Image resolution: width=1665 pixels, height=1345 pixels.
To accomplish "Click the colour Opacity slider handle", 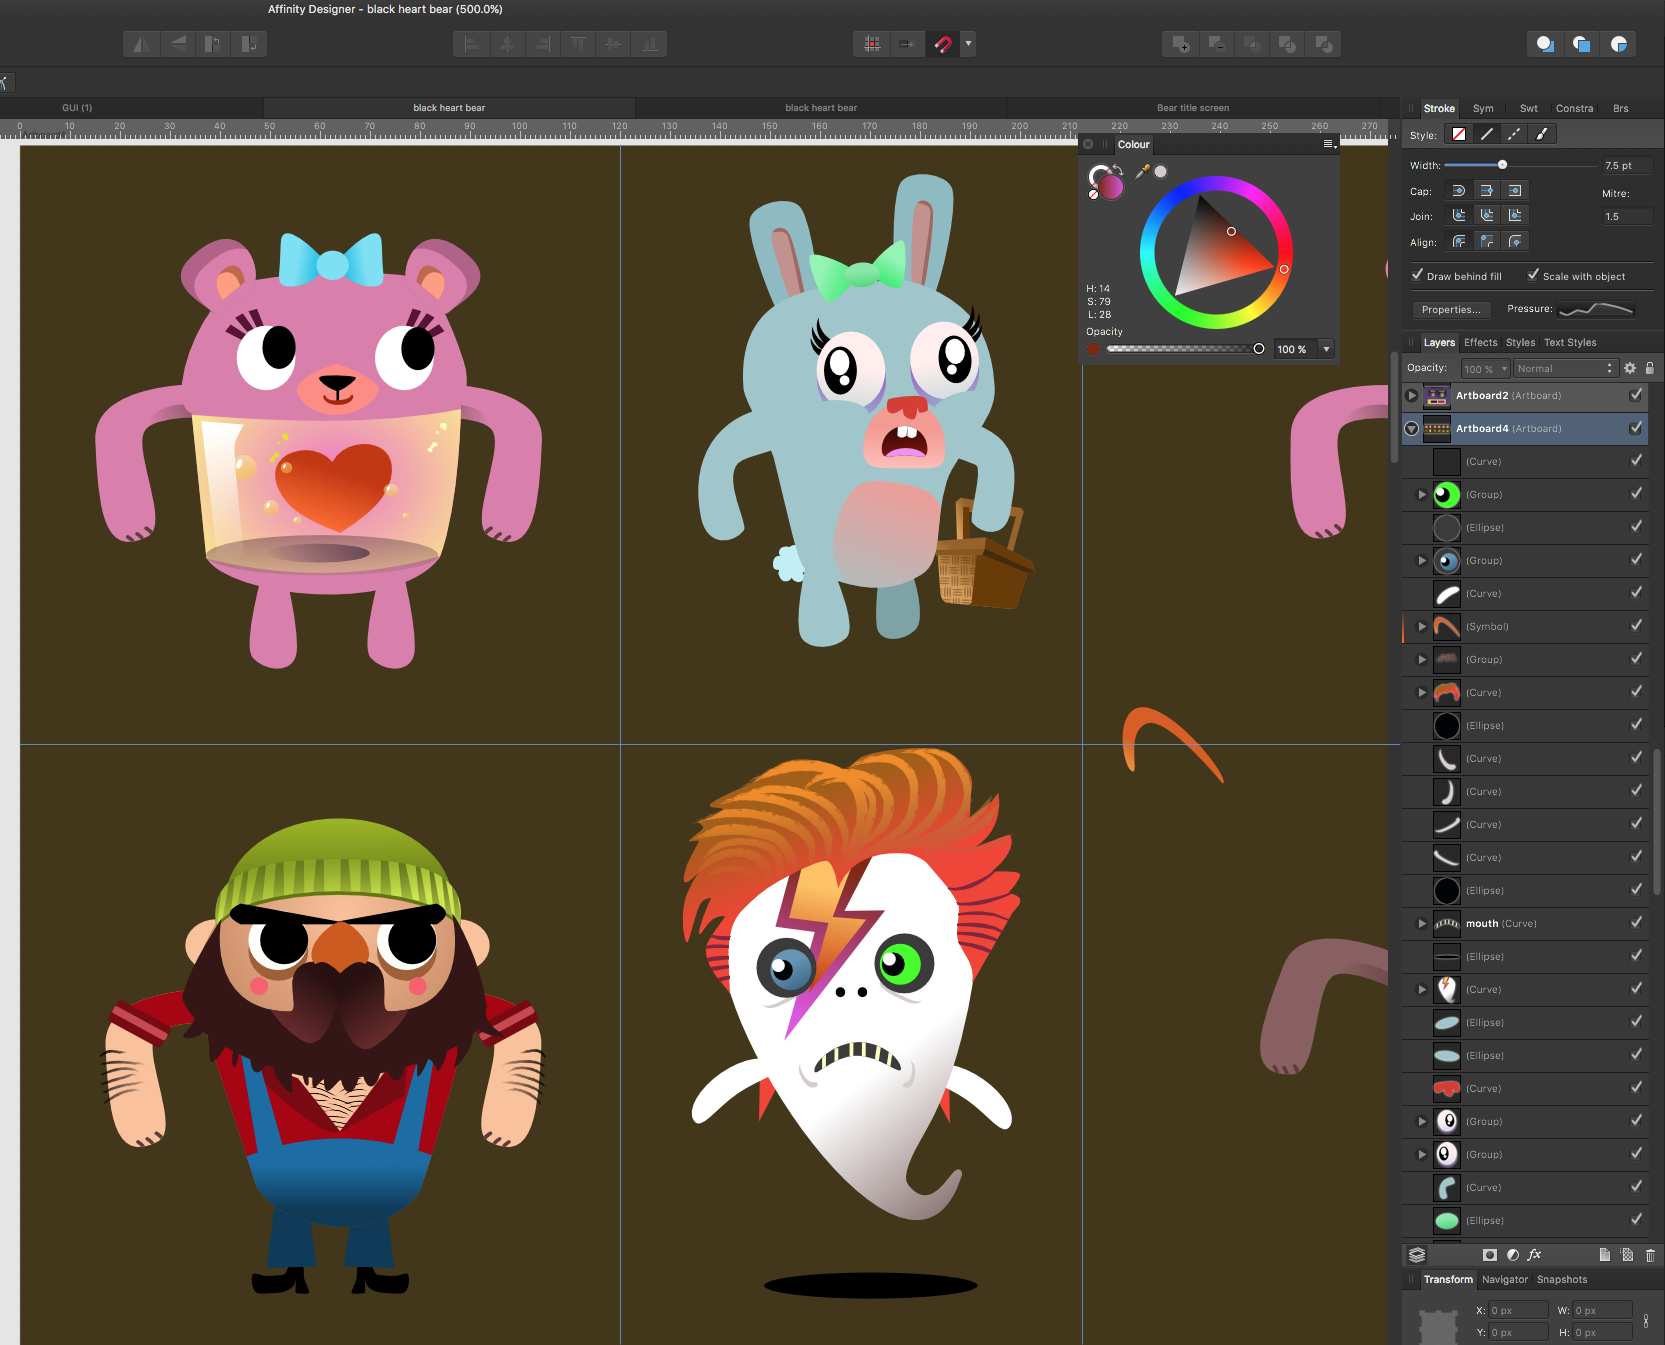I will [1259, 349].
